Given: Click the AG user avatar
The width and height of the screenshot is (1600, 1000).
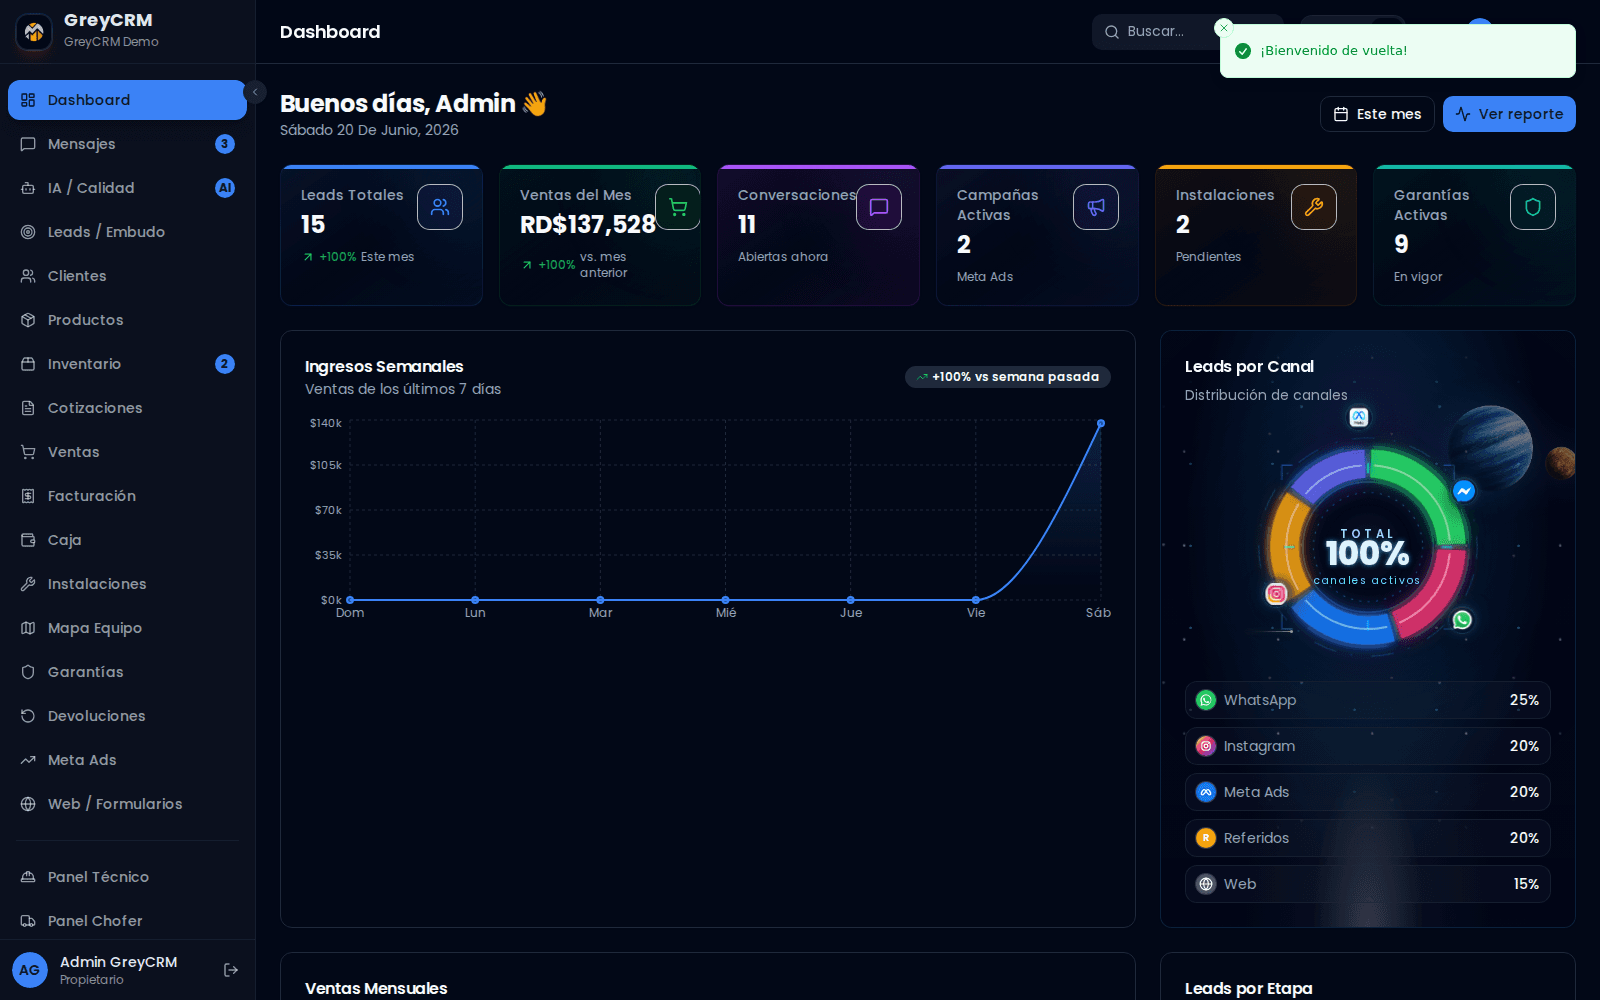Looking at the screenshot, I should (x=30, y=970).
